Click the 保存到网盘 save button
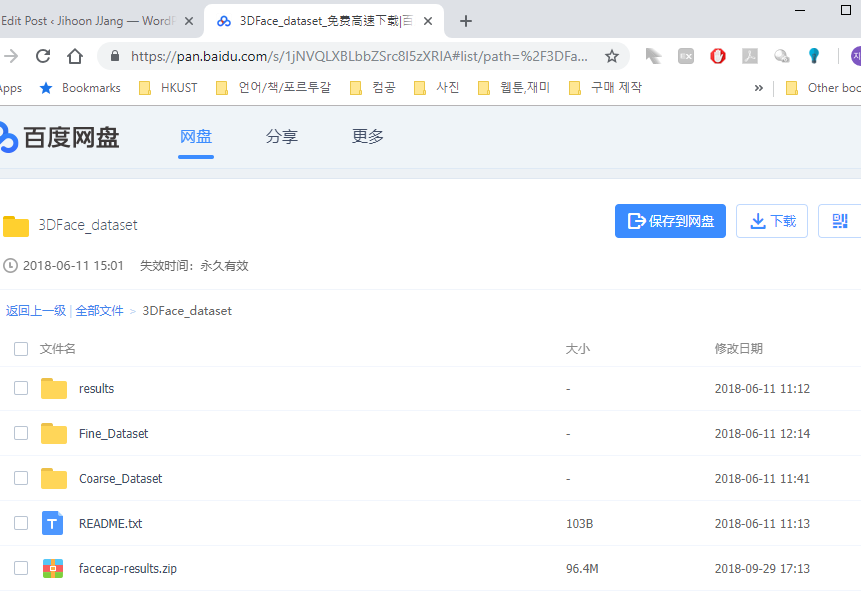The height and width of the screenshot is (604, 861). click(670, 221)
